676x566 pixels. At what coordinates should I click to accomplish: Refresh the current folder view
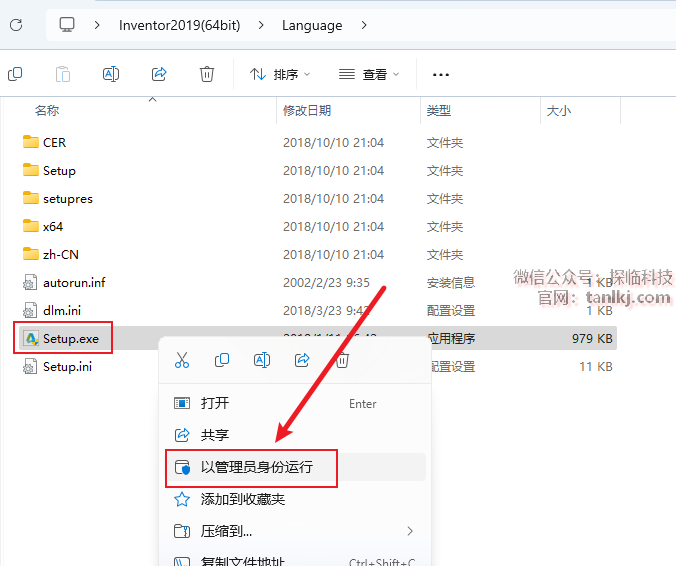click(x=16, y=25)
